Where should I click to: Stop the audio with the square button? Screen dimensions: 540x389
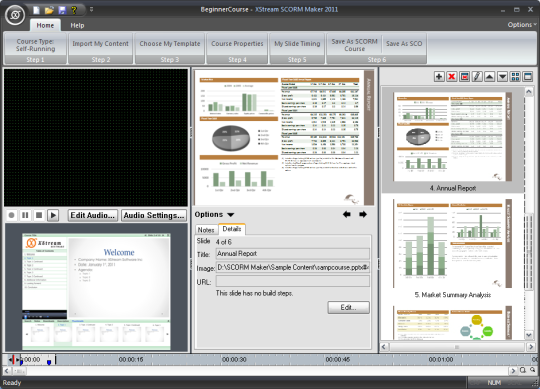pos(39,215)
